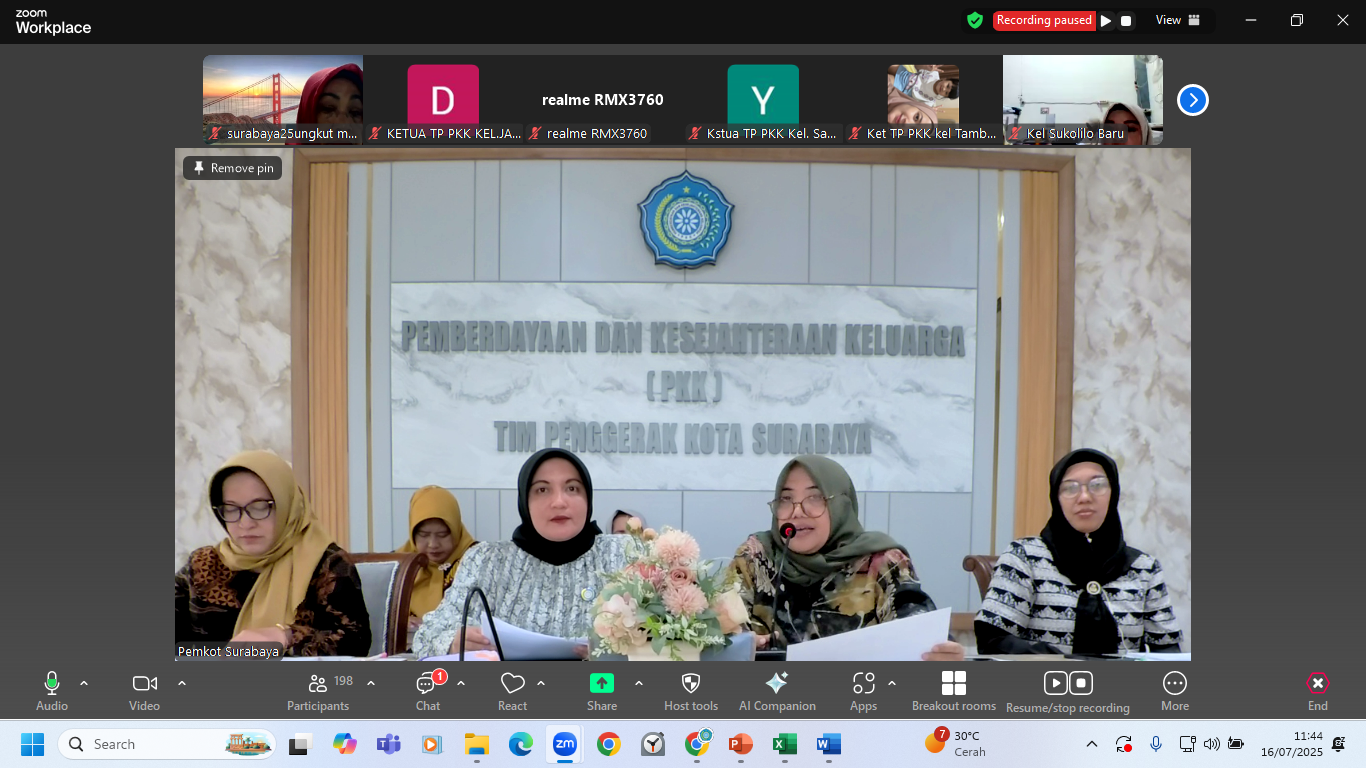Click Remove pin on the pinned video
This screenshot has height=768, width=1366.
233,168
